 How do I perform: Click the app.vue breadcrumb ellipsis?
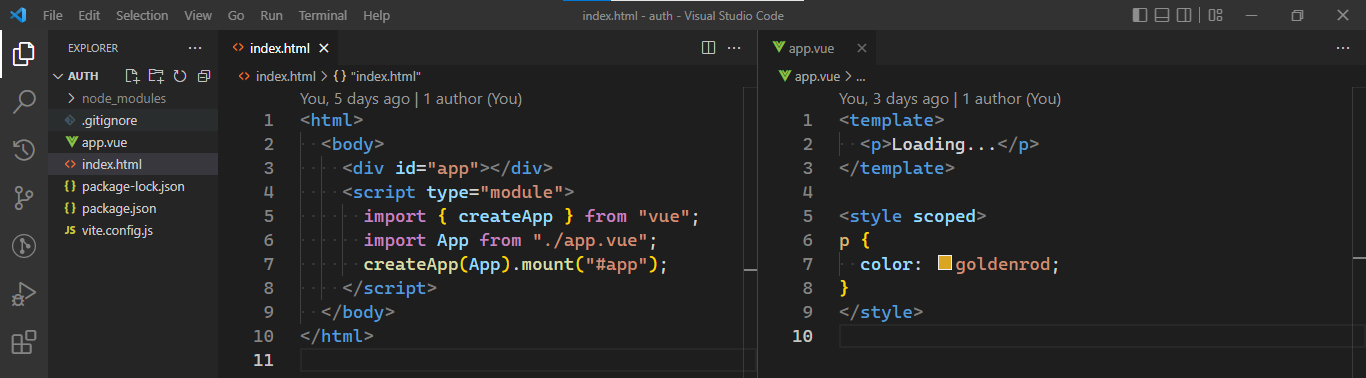pos(861,77)
